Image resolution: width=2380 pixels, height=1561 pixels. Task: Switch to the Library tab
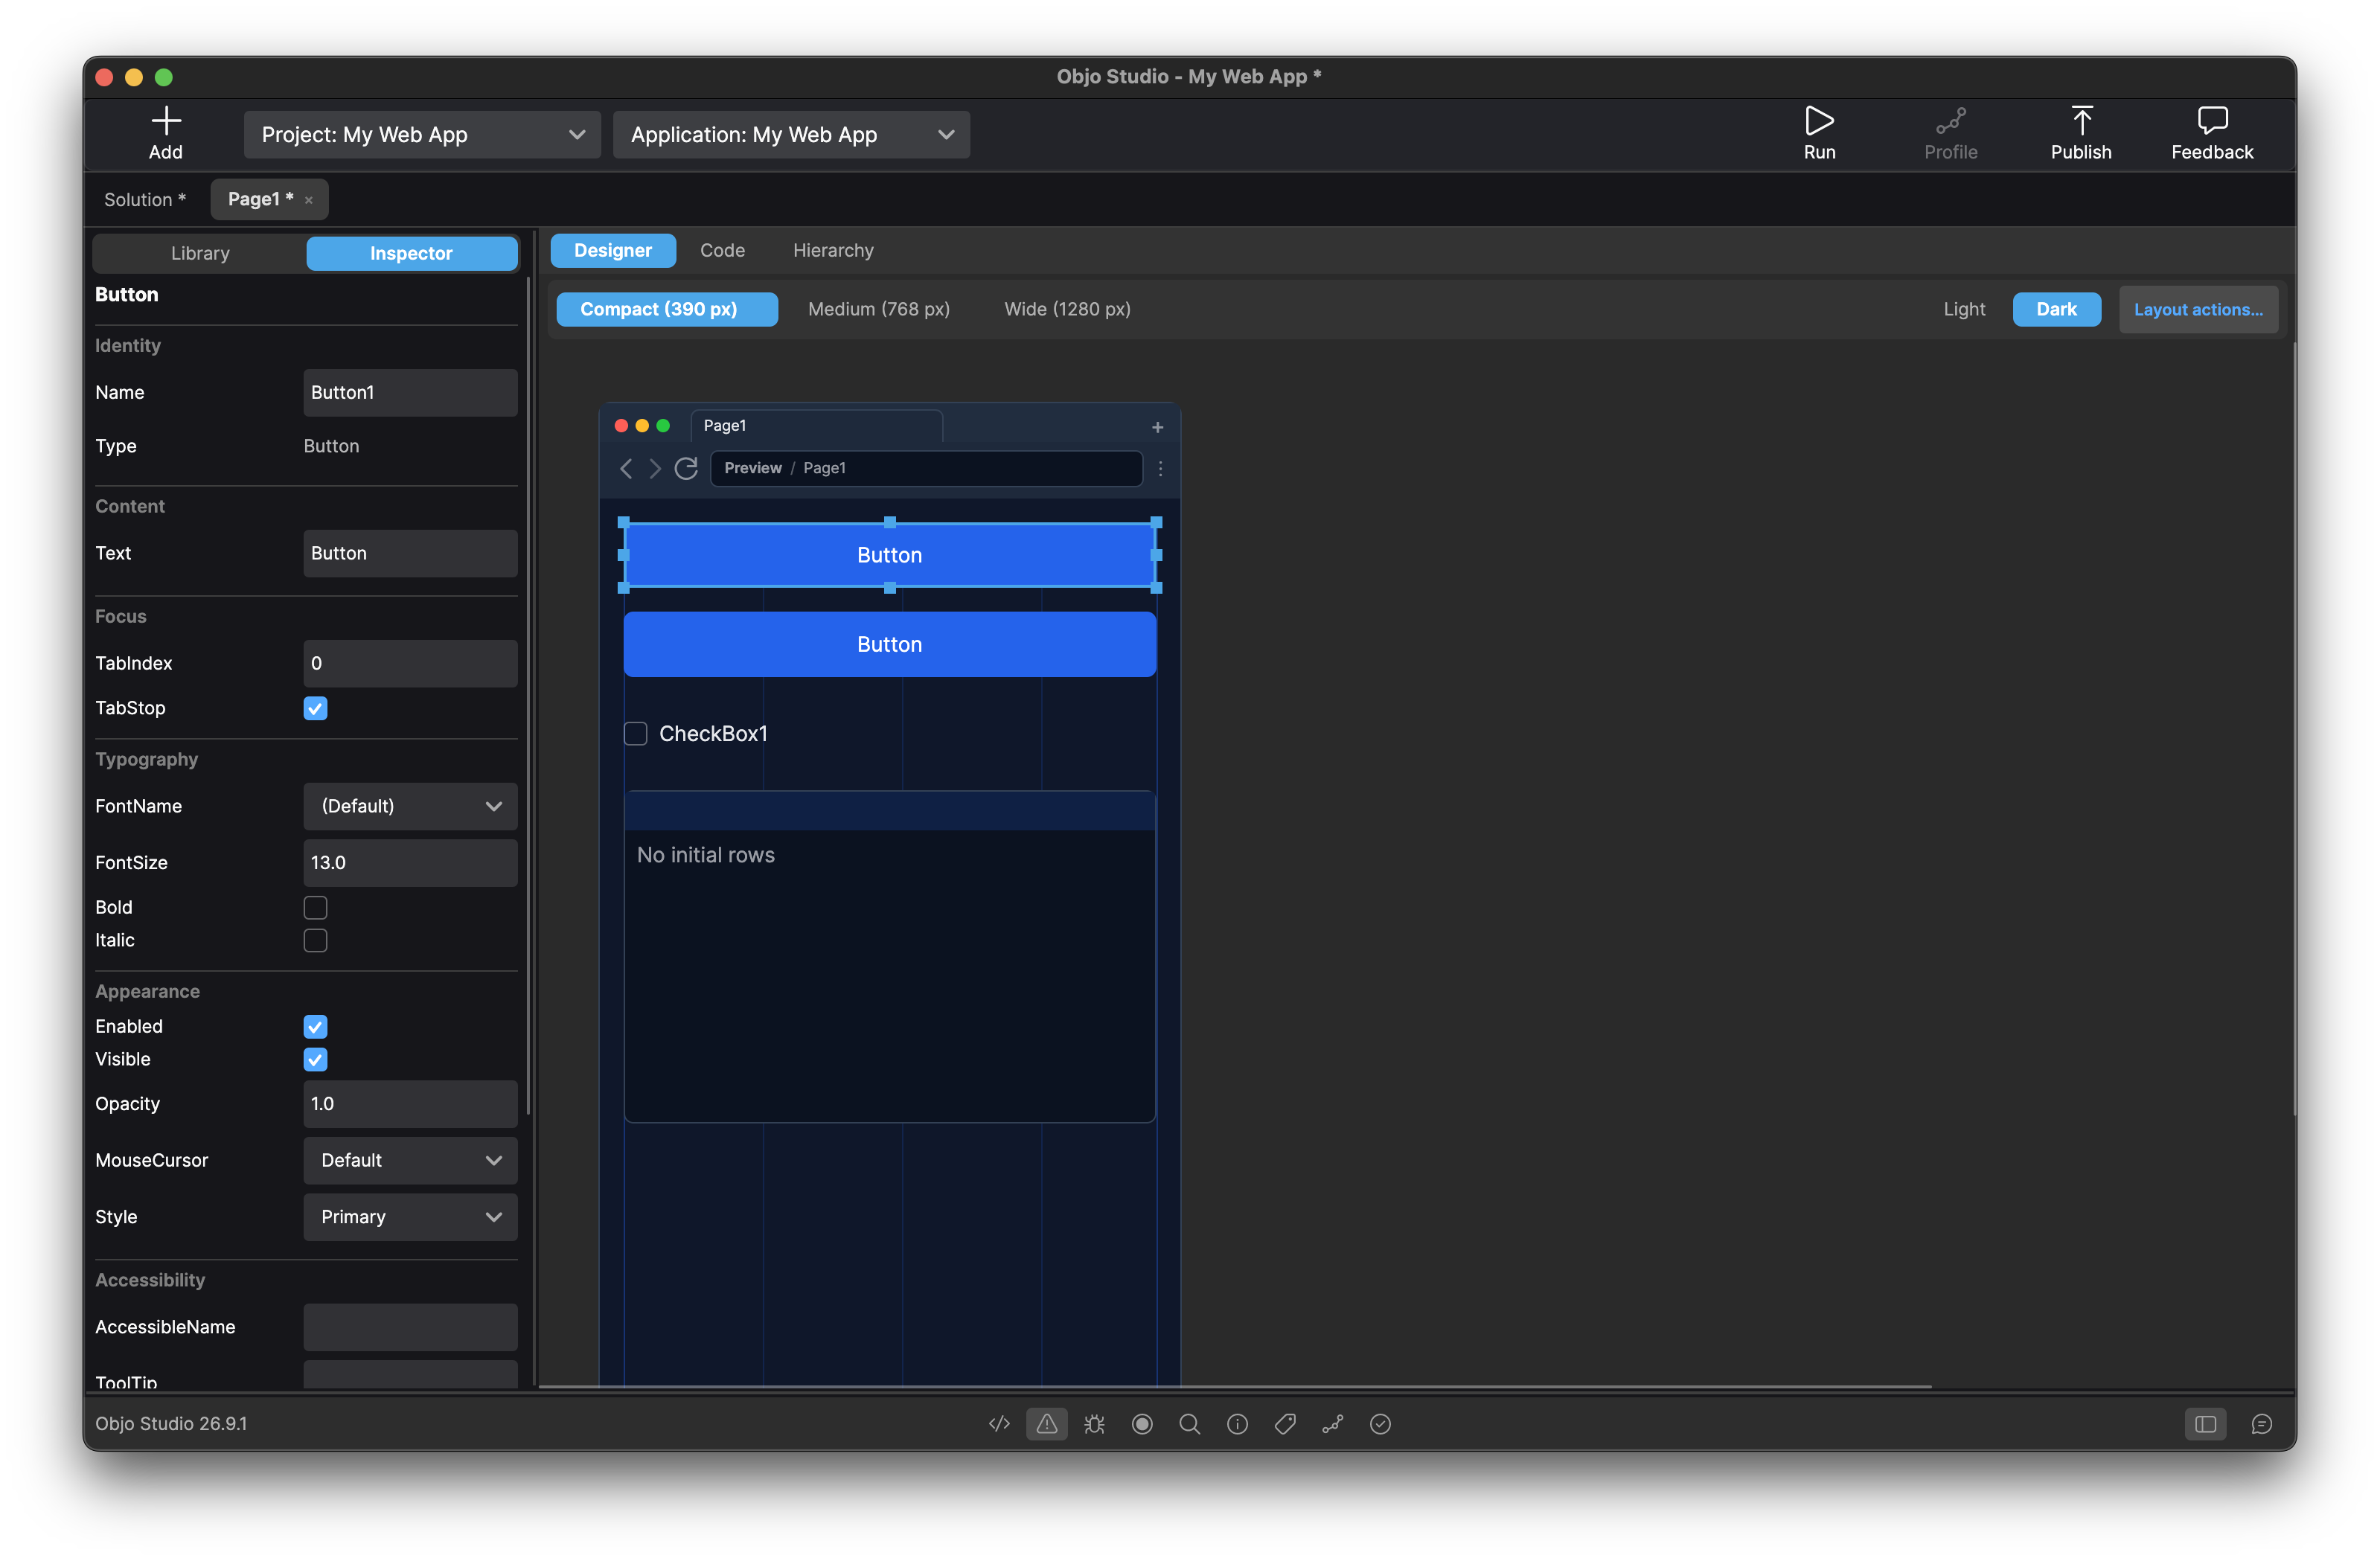pyautogui.click(x=200, y=253)
